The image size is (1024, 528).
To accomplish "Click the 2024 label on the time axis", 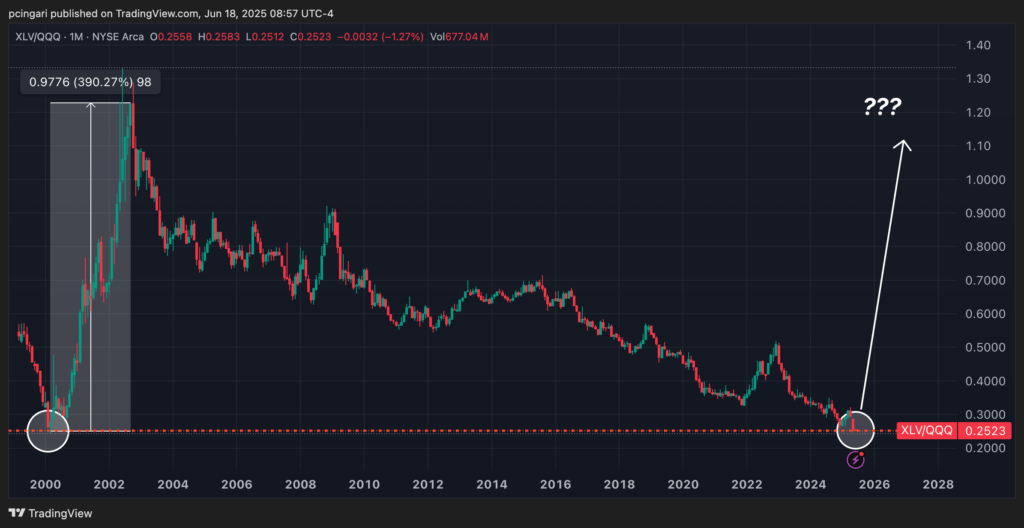I will point(810,486).
